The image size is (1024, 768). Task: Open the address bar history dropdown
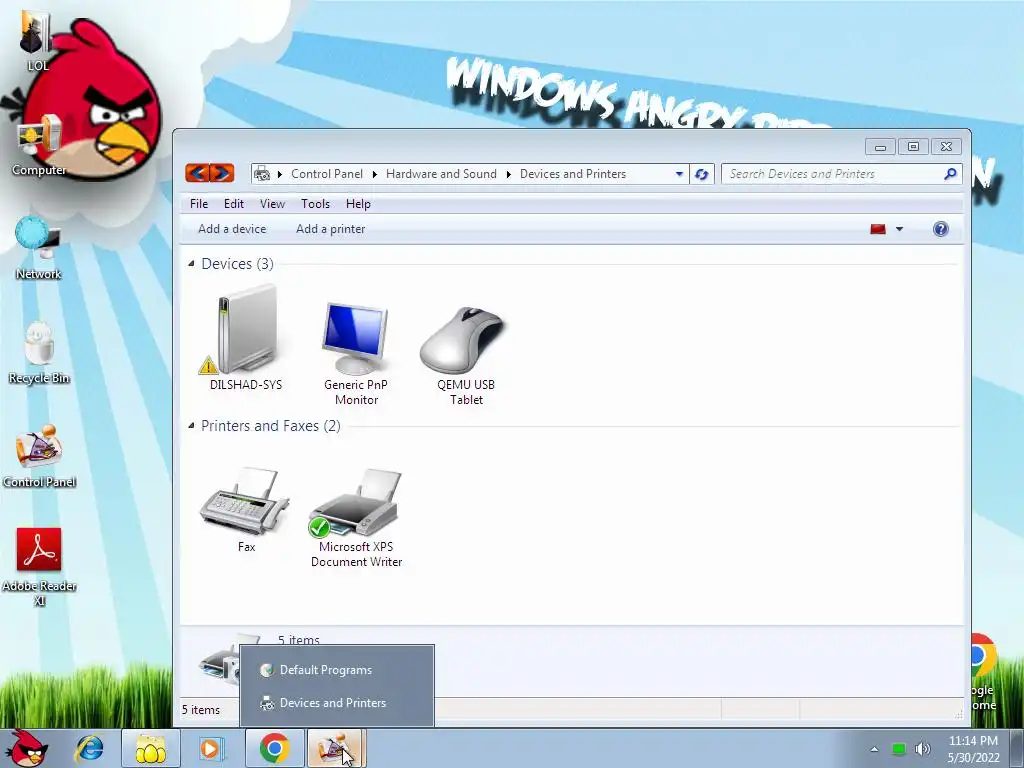point(679,174)
